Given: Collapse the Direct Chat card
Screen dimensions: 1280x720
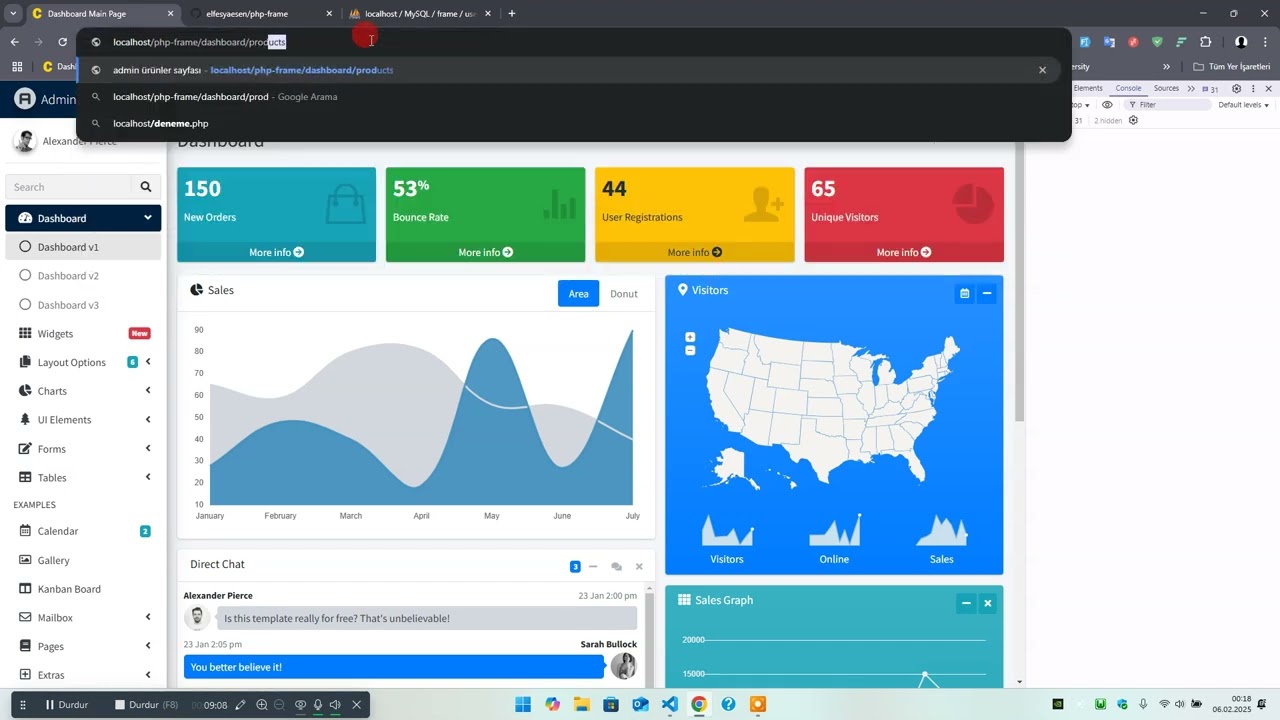Looking at the screenshot, I should (593, 566).
